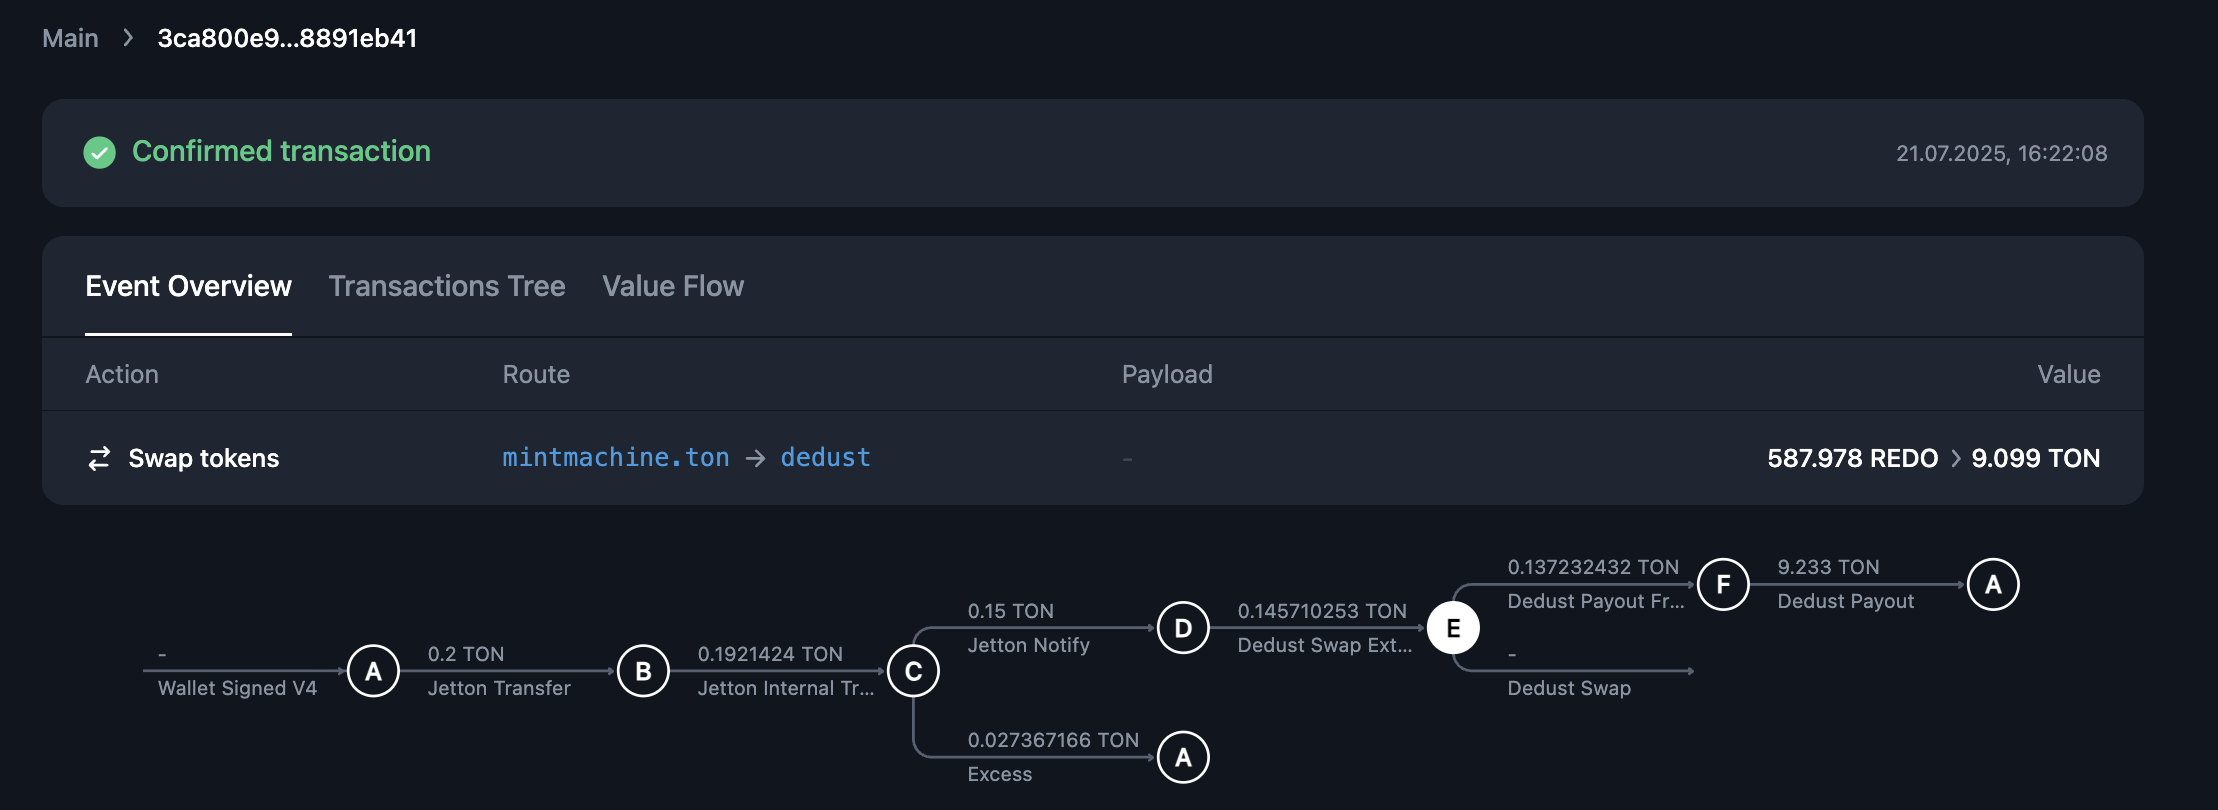Click the arrow between mintmachine.ton and dedust
Viewport: 2218px width, 810px height.
(755, 458)
